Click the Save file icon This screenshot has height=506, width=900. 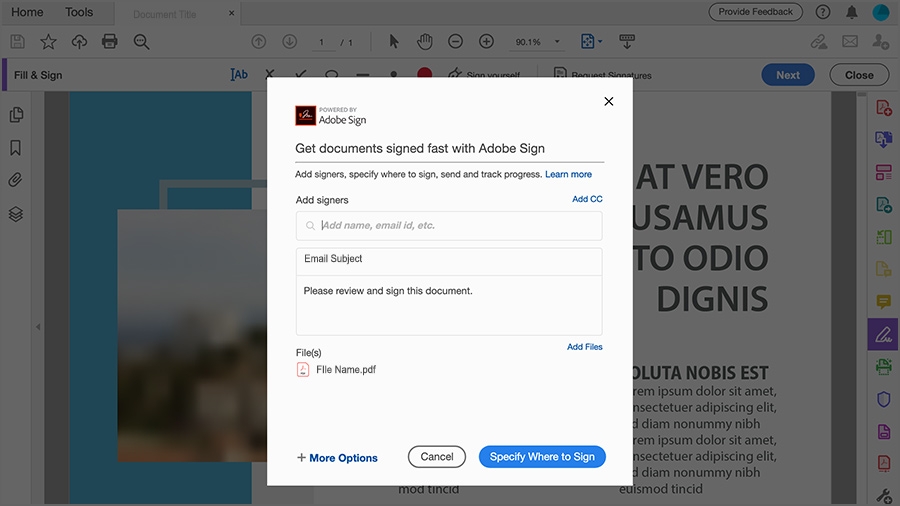tap(17, 41)
